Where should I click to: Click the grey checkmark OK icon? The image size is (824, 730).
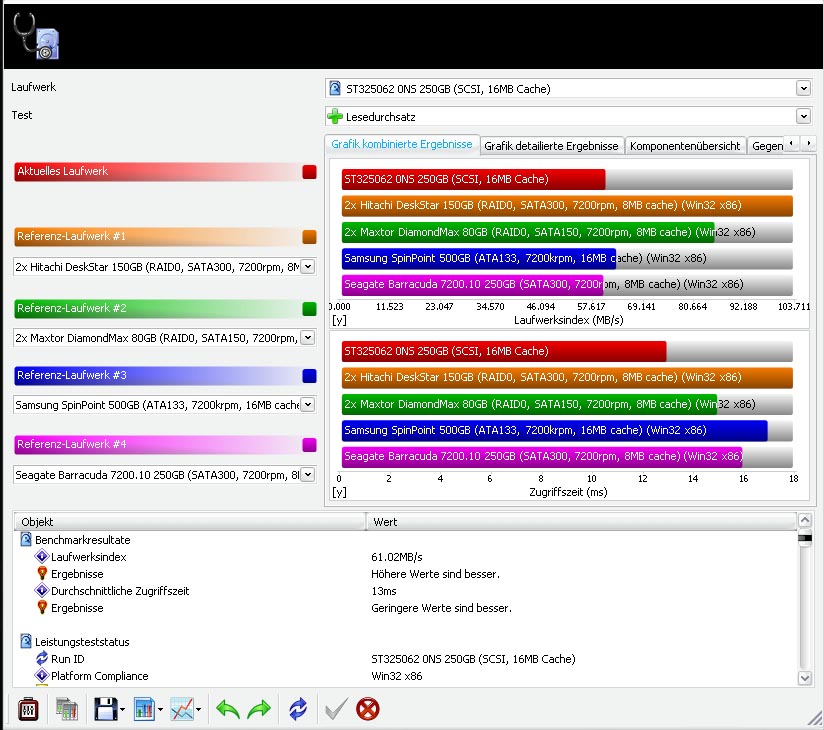point(336,709)
